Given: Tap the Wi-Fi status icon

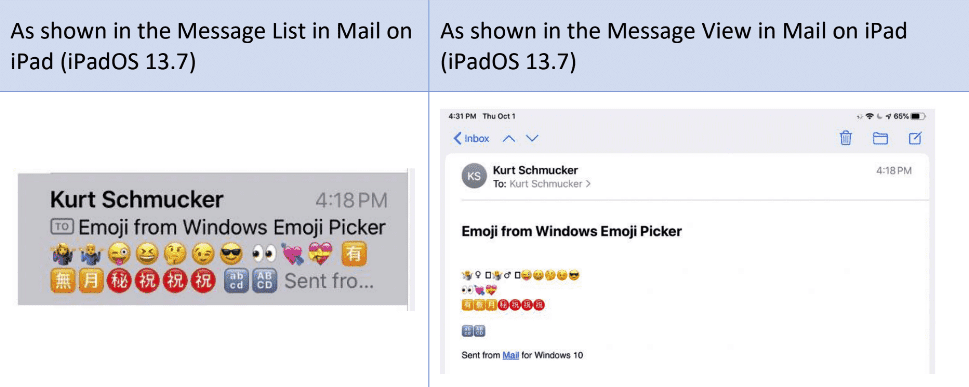Looking at the screenshot, I should [x=870, y=116].
